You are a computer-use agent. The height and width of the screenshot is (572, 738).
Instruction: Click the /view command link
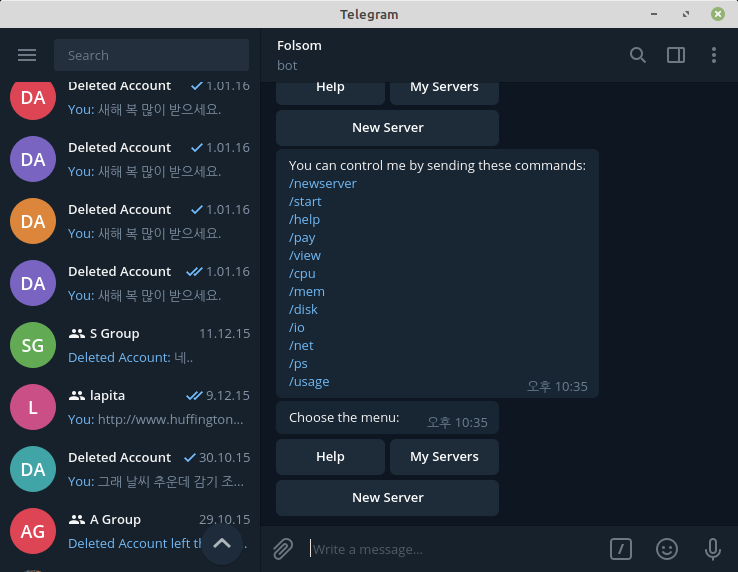tap(305, 256)
